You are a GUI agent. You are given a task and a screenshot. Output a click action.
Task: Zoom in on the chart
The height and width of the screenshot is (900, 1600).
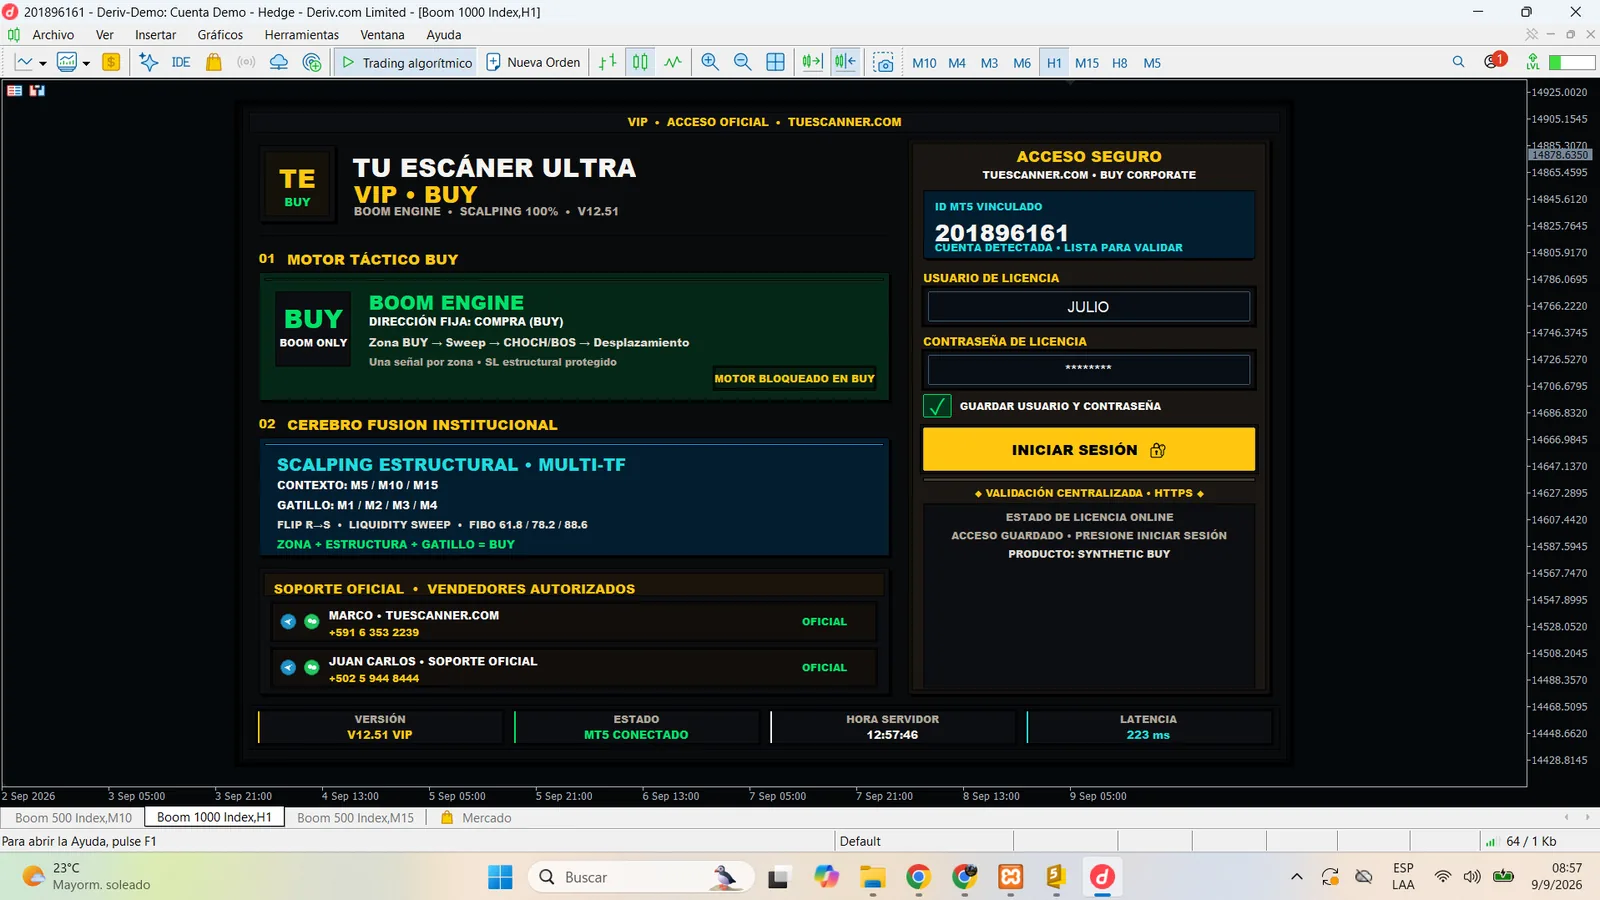(x=710, y=62)
